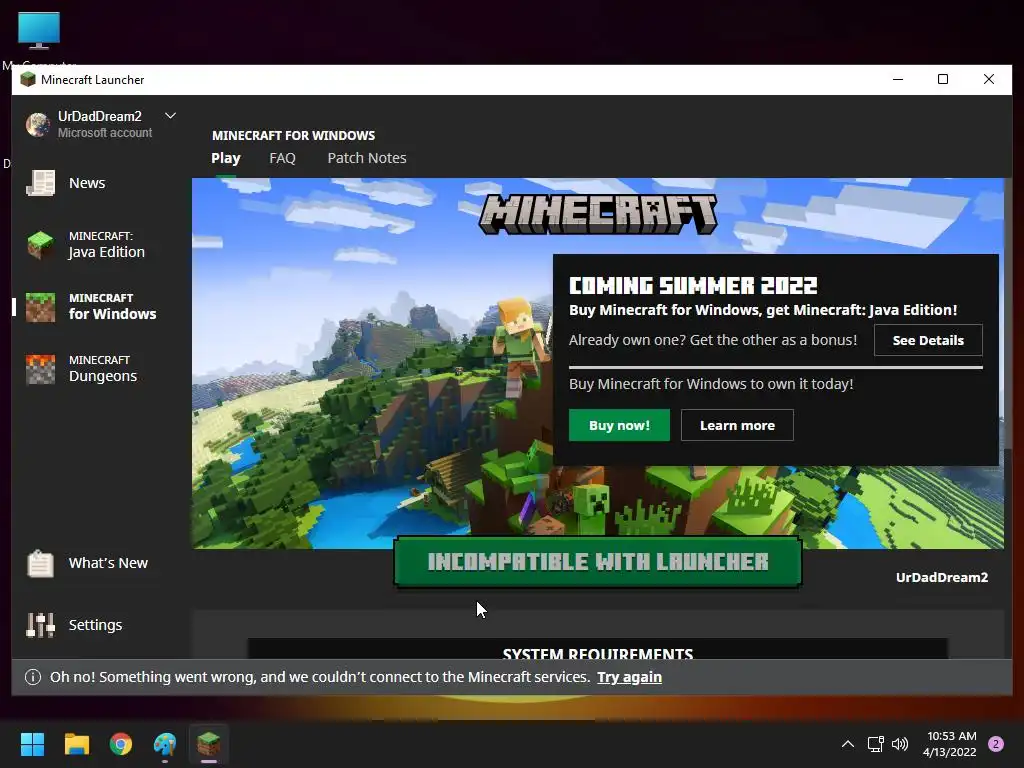
Task: Open File Explorer from the taskbar
Action: (77, 744)
